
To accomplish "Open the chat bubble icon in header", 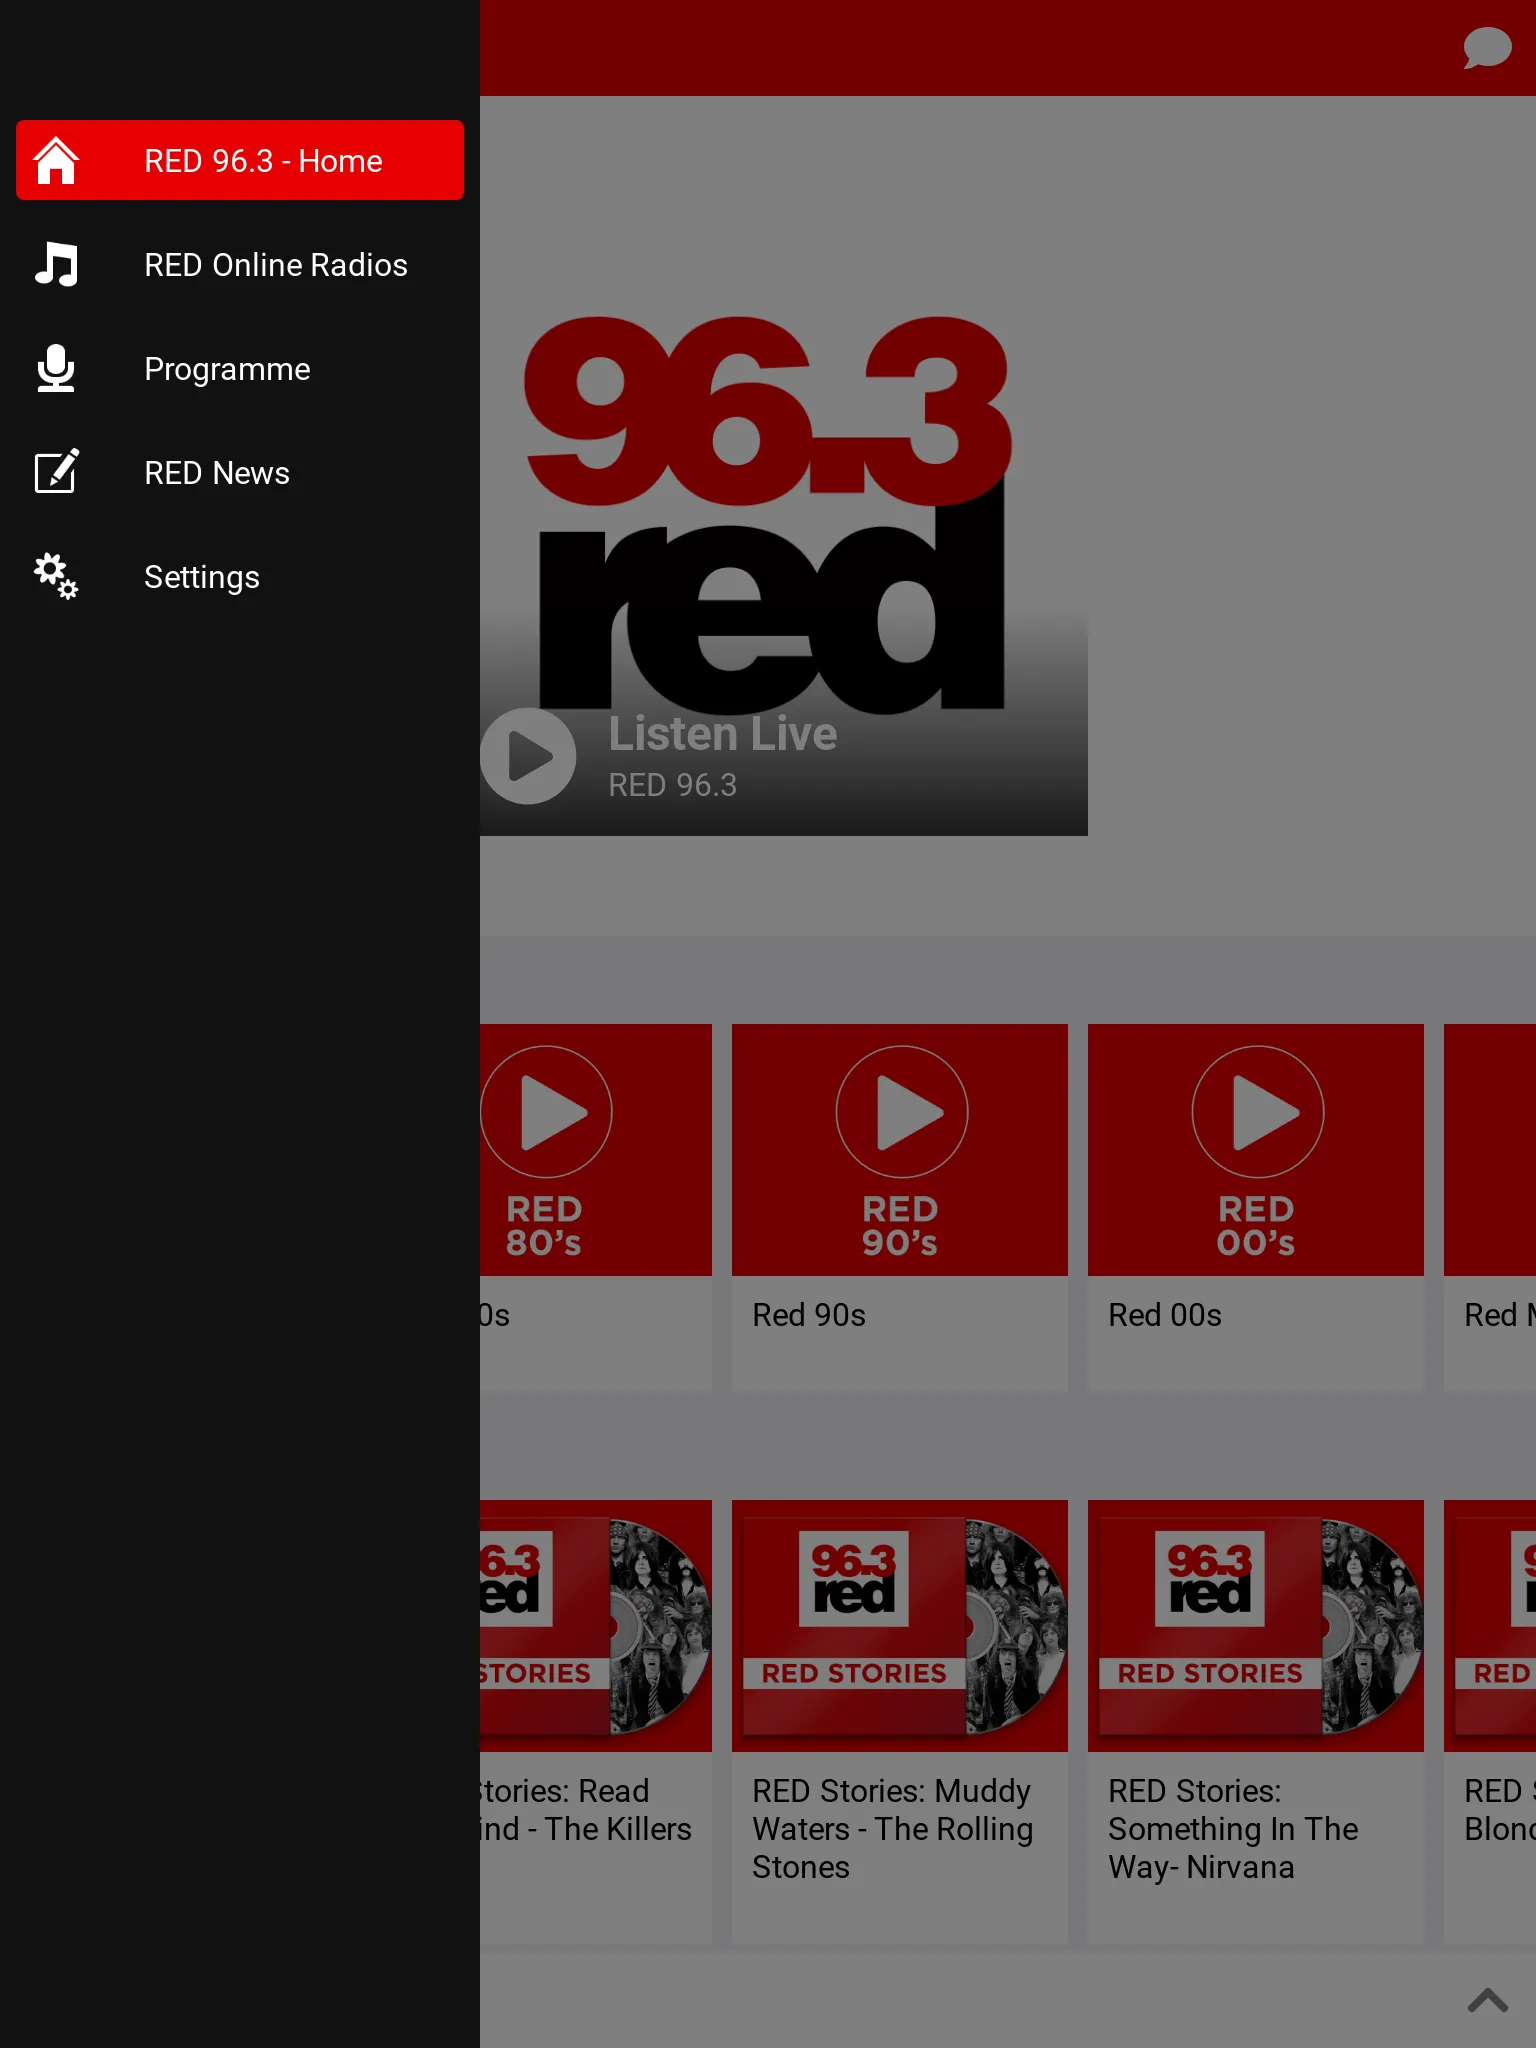I will click(1487, 48).
